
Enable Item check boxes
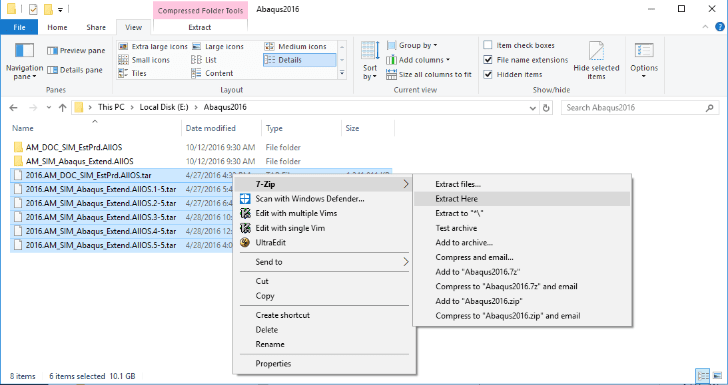click(x=488, y=45)
